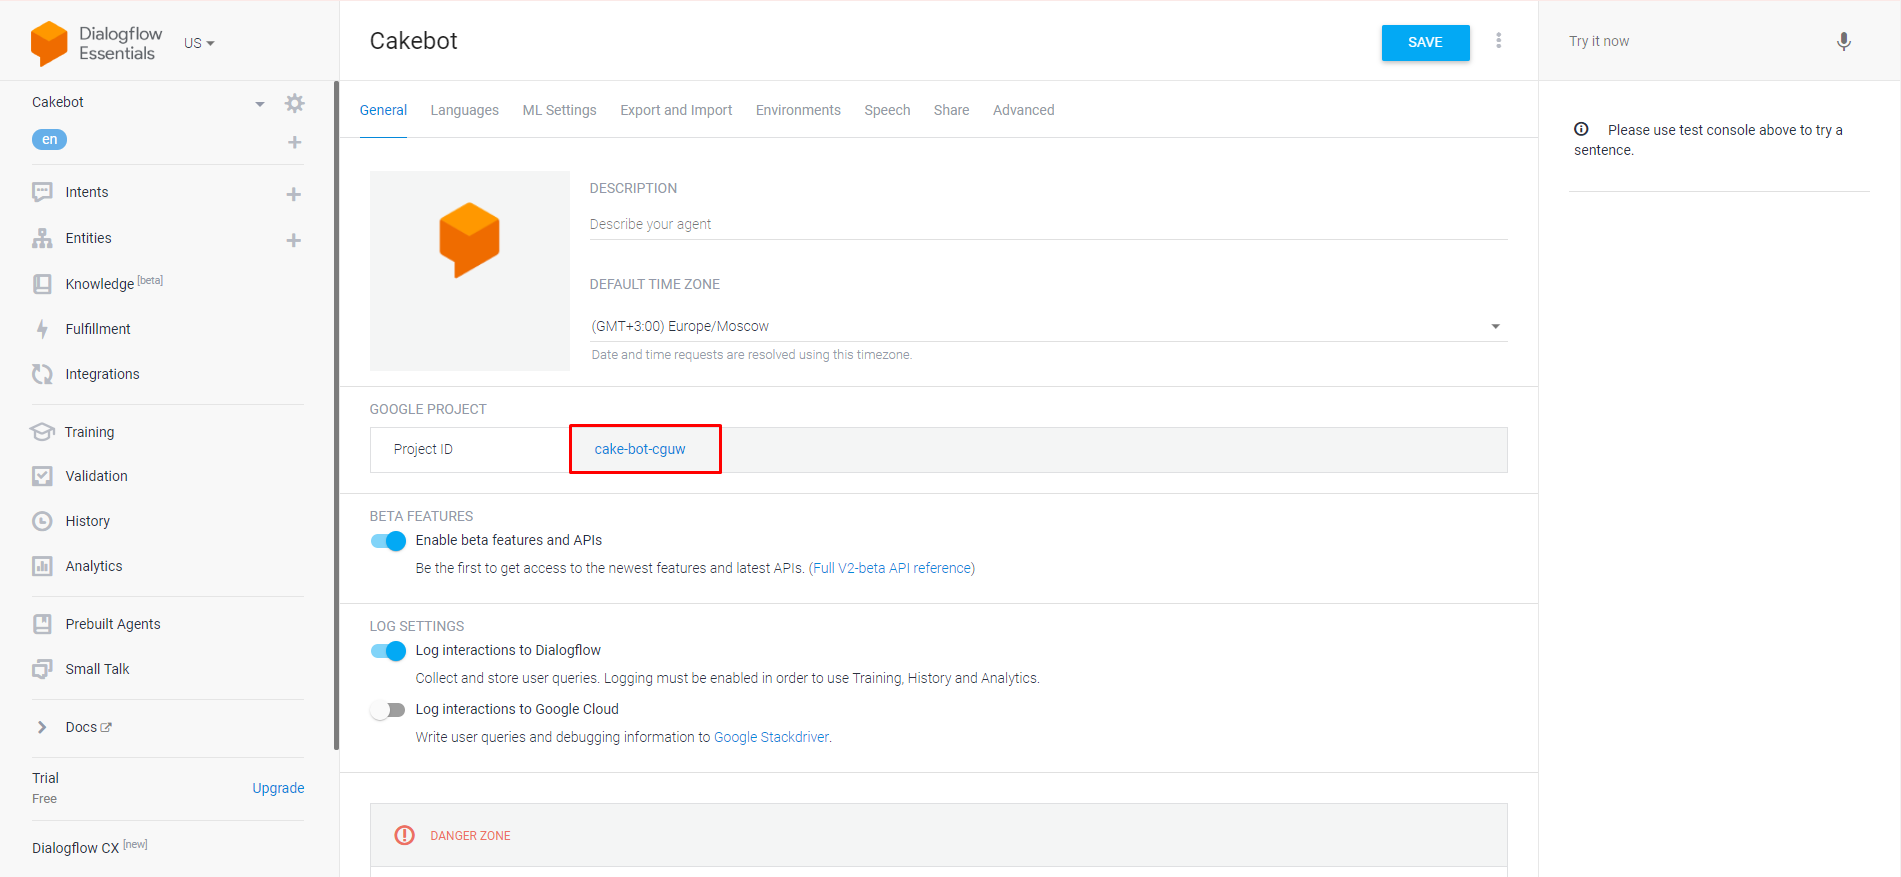Image resolution: width=1901 pixels, height=877 pixels.
Task: Switch to the Languages tab
Action: (464, 110)
